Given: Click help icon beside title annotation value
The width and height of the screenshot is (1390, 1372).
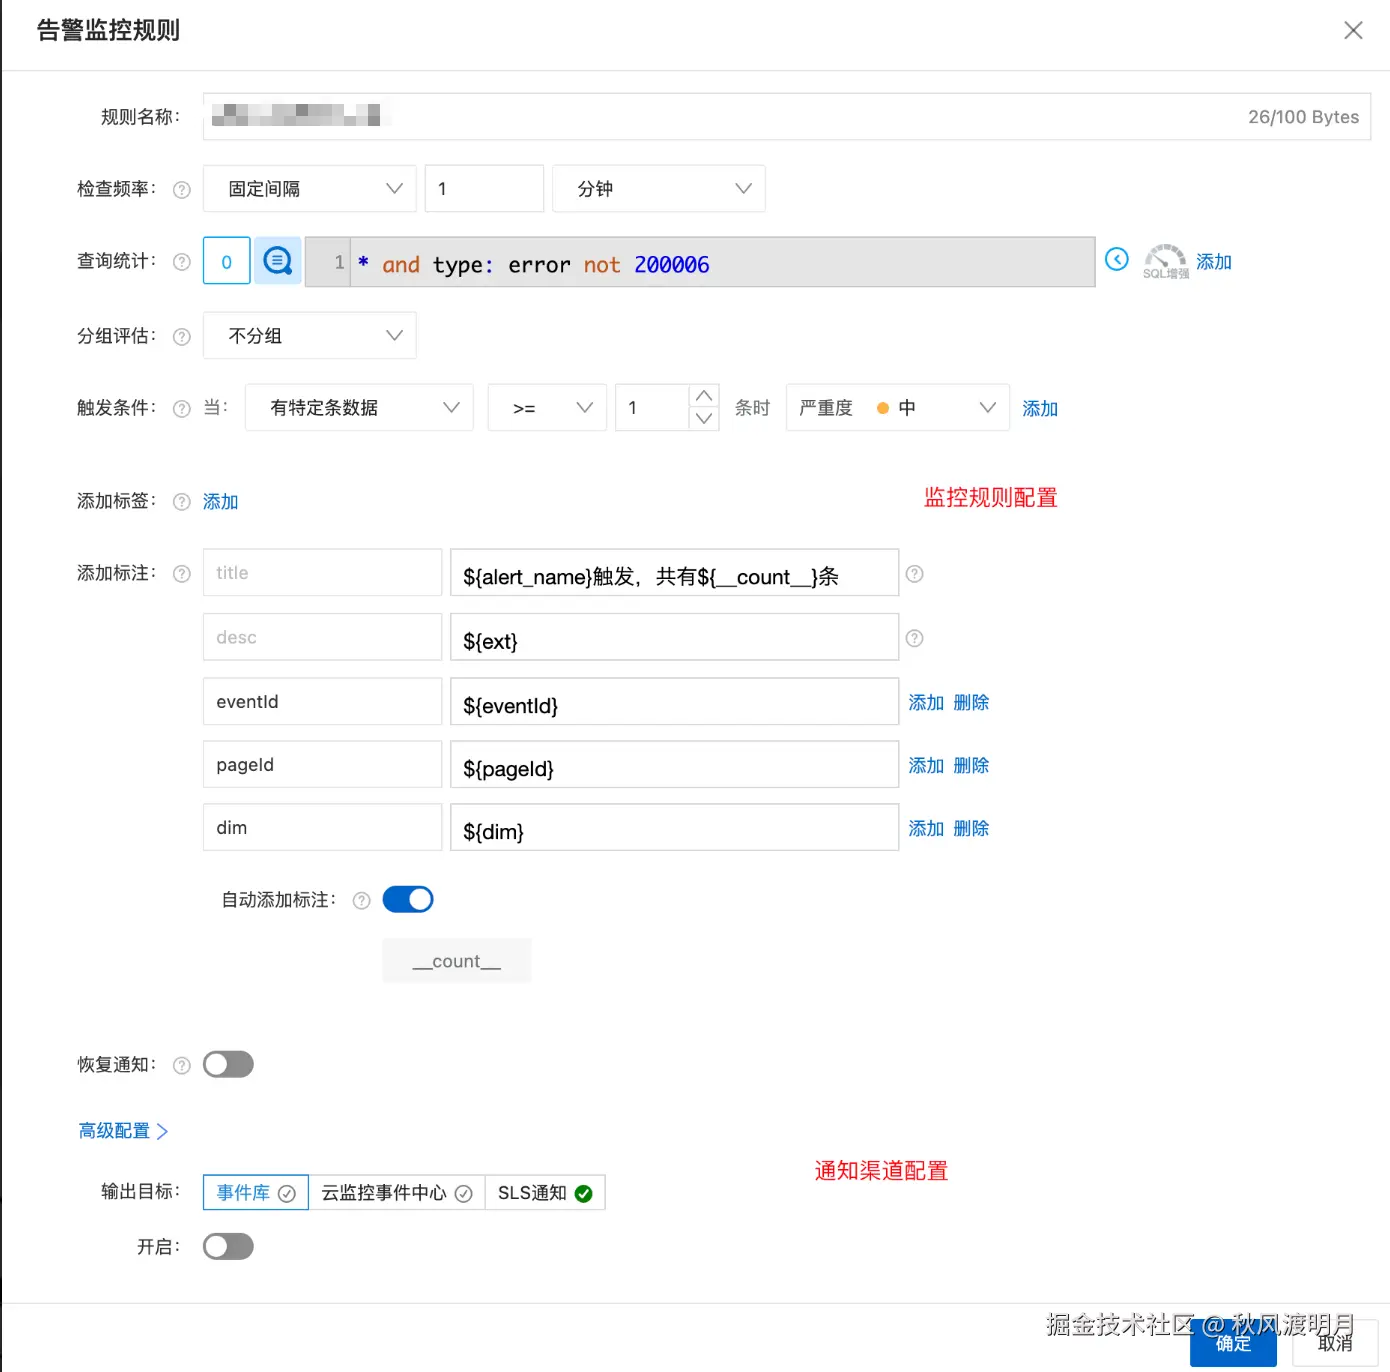Looking at the screenshot, I should click(x=915, y=574).
